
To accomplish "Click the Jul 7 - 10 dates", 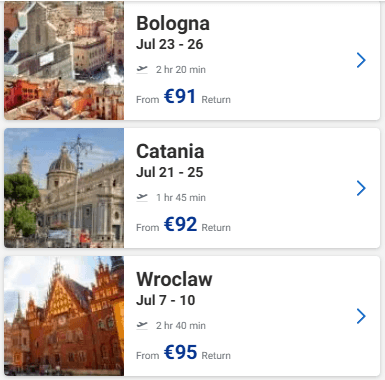I will tap(166, 300).
